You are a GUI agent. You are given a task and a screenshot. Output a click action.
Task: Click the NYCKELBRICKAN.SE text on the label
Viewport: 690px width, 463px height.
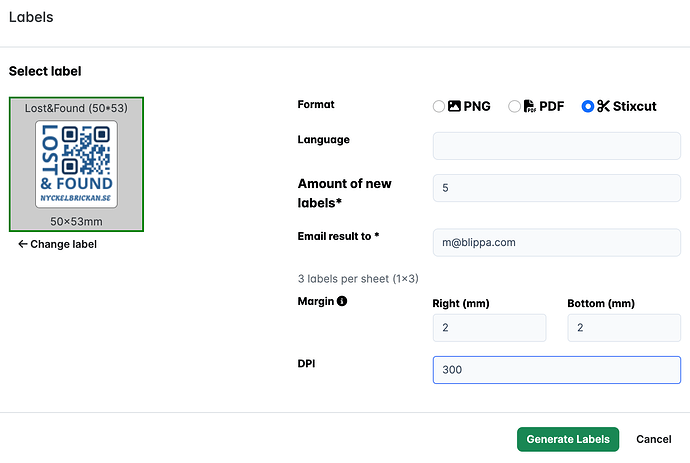(76, 198)
